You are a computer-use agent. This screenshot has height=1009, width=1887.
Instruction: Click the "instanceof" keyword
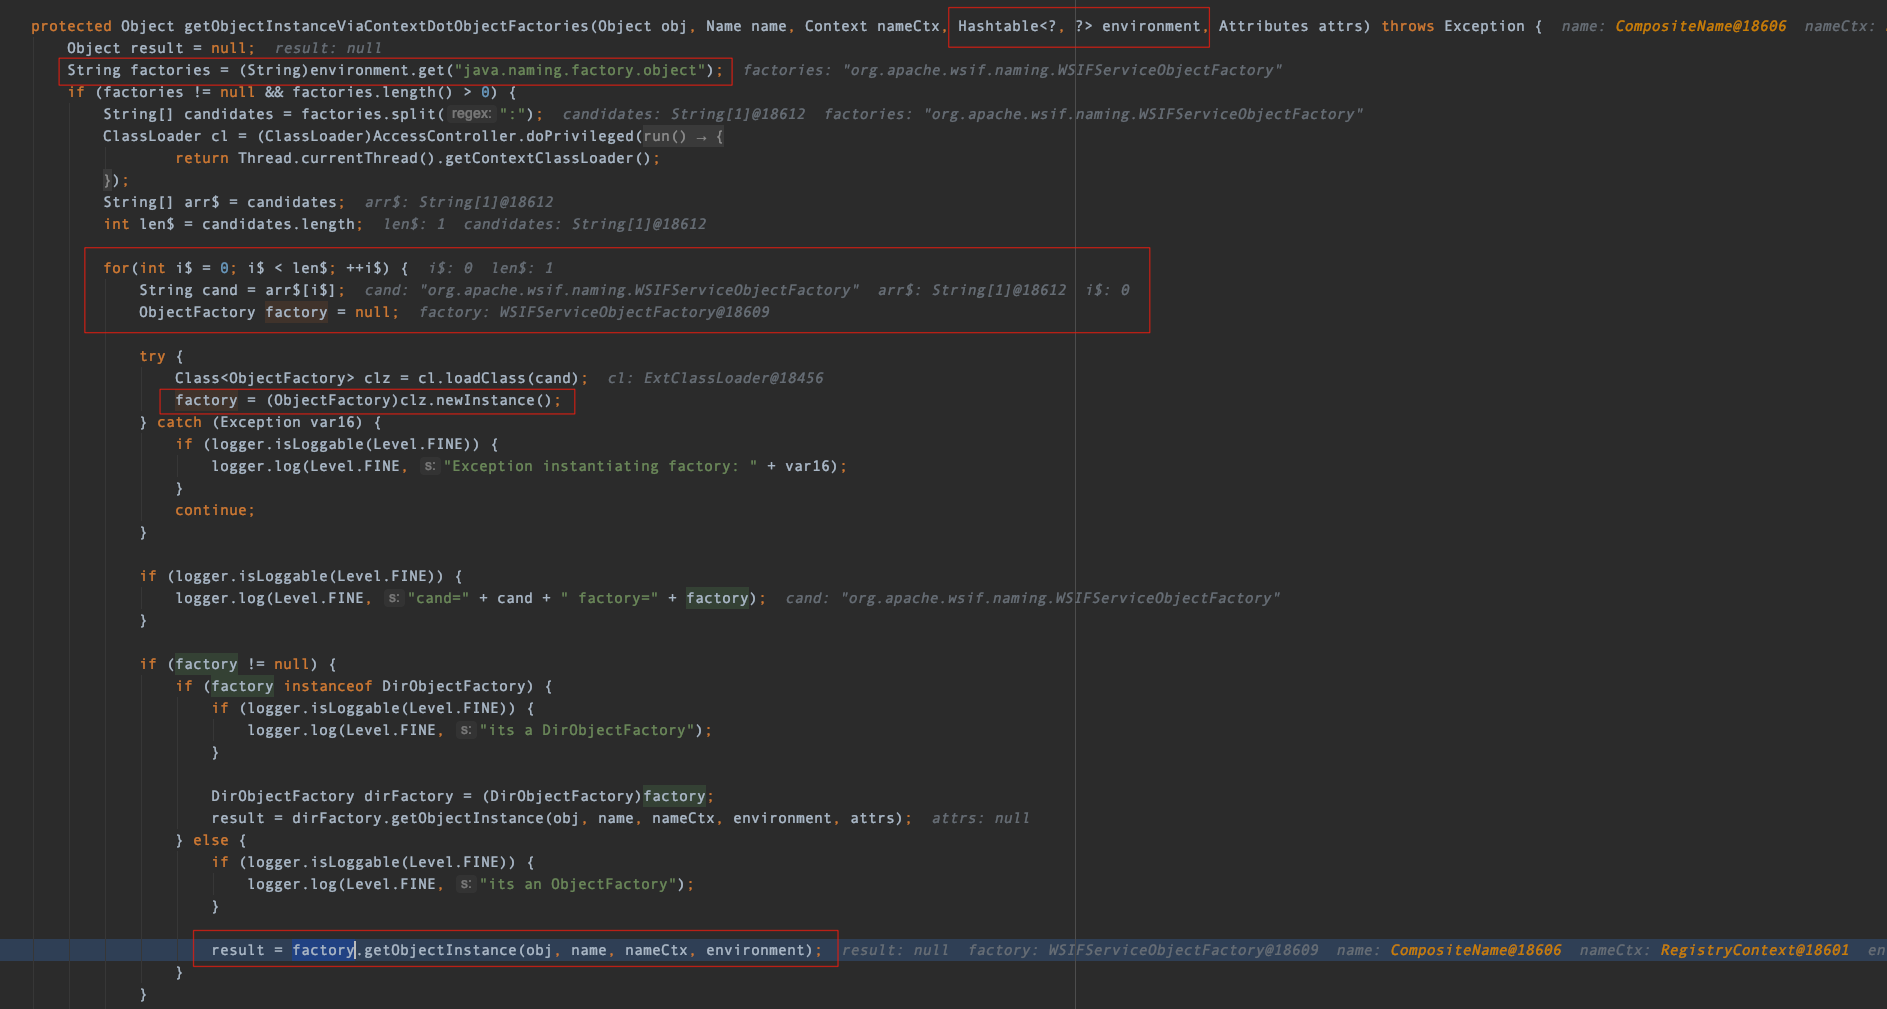pos(328,686)
